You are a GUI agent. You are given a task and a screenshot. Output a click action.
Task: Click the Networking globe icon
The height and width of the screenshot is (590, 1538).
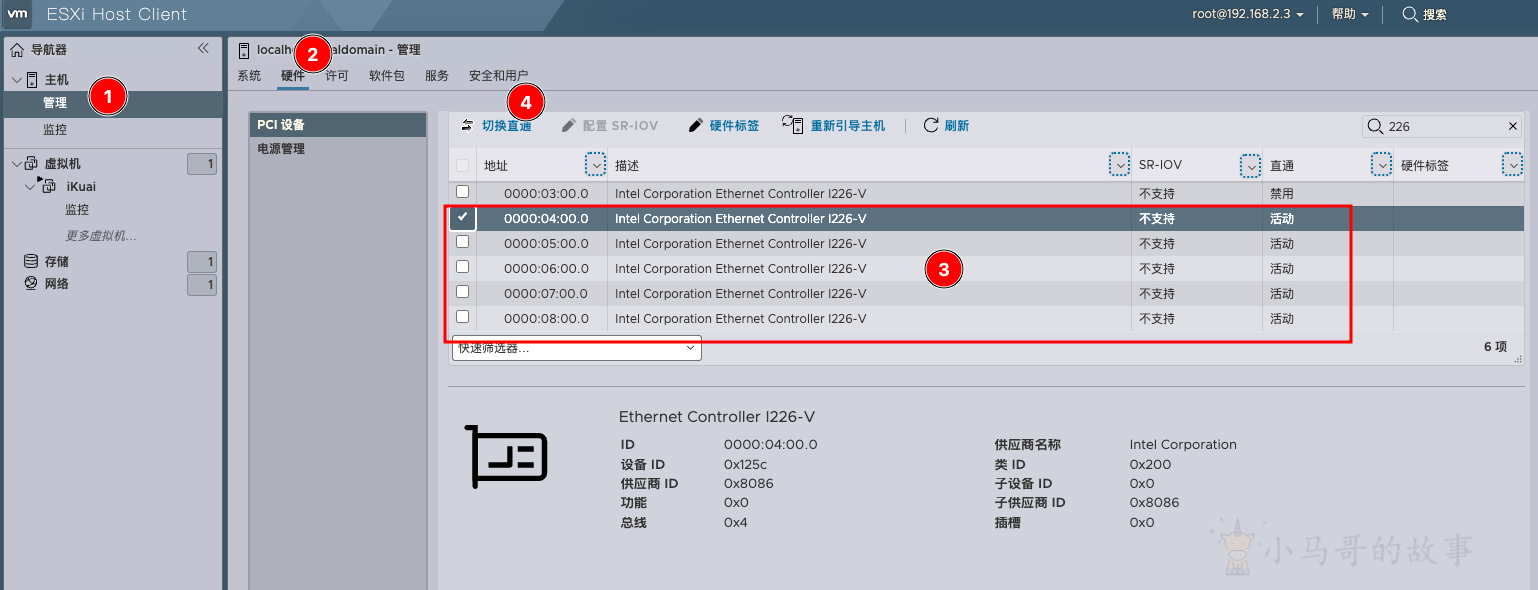(31, 284)
